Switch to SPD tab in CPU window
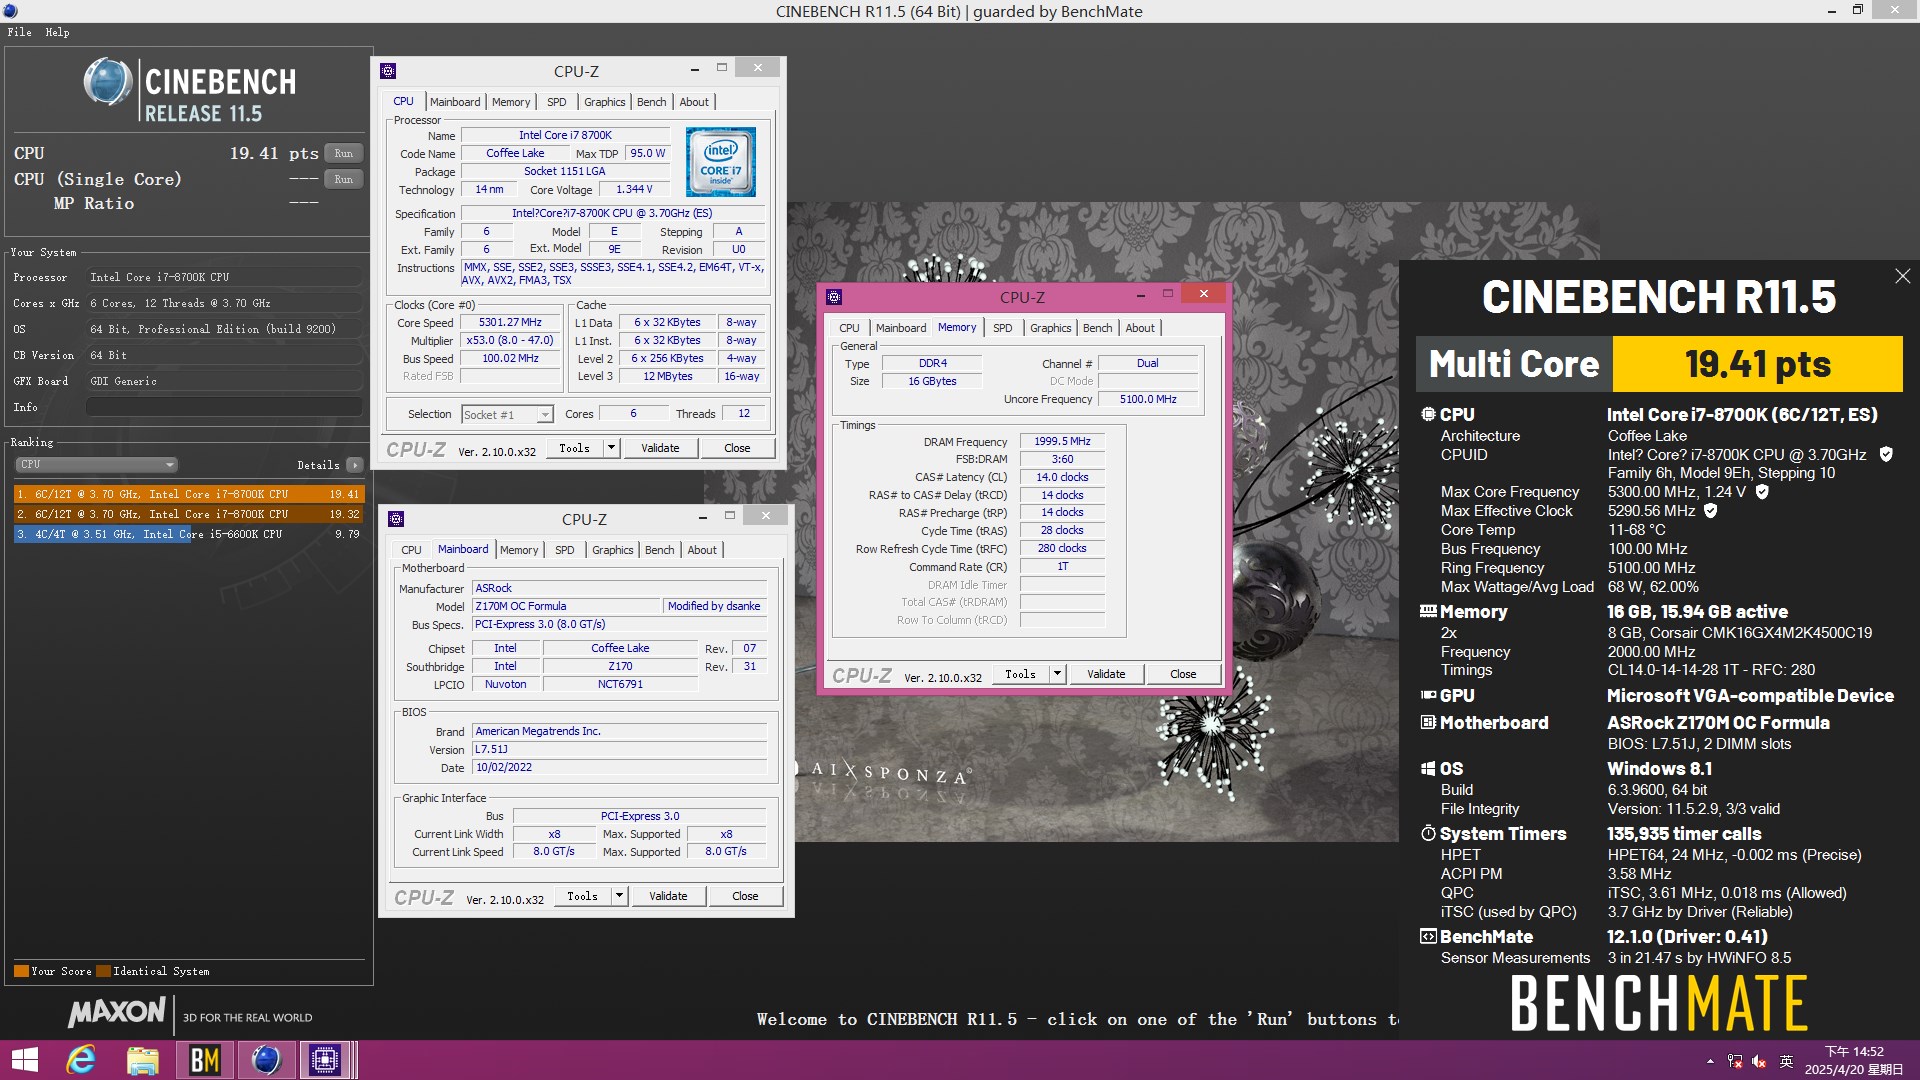This screenshot has width=1920, height=1080. coord(557,102)
